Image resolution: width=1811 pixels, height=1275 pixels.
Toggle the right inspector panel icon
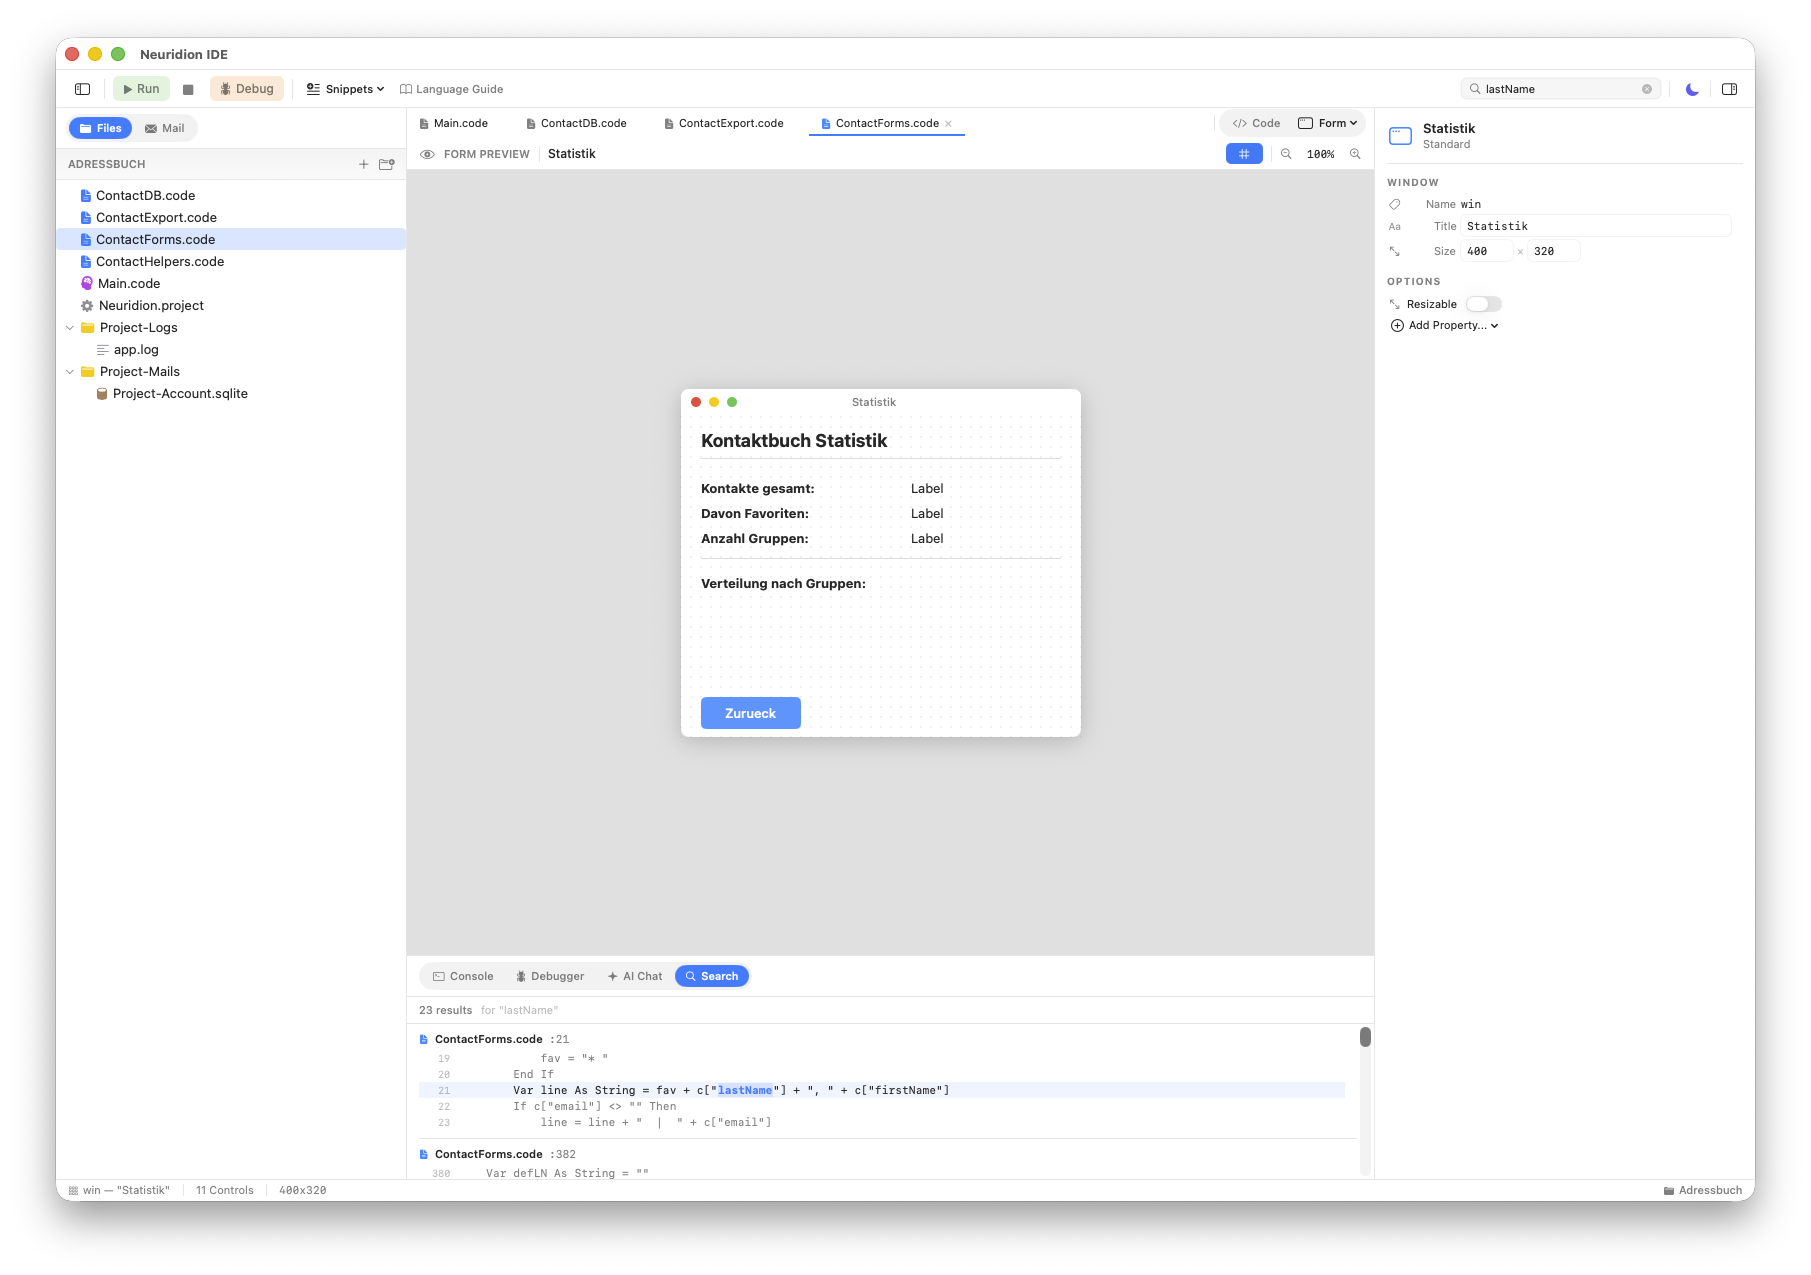1729,89
